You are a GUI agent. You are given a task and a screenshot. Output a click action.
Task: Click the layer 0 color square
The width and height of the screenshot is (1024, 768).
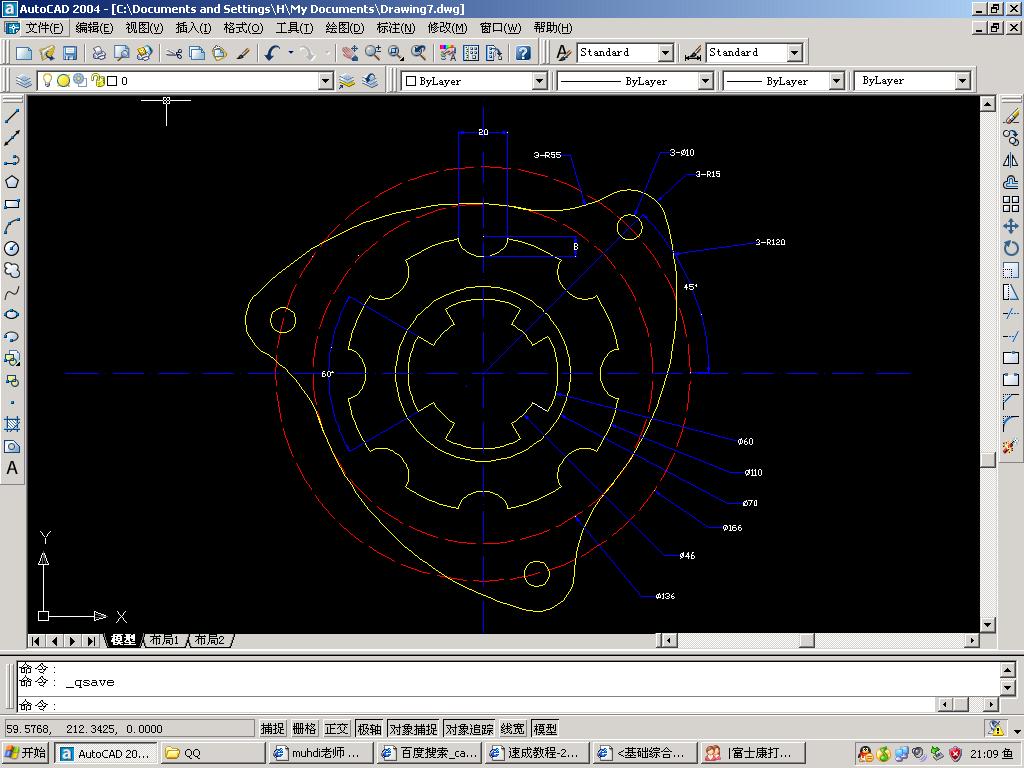click(112, 81)
